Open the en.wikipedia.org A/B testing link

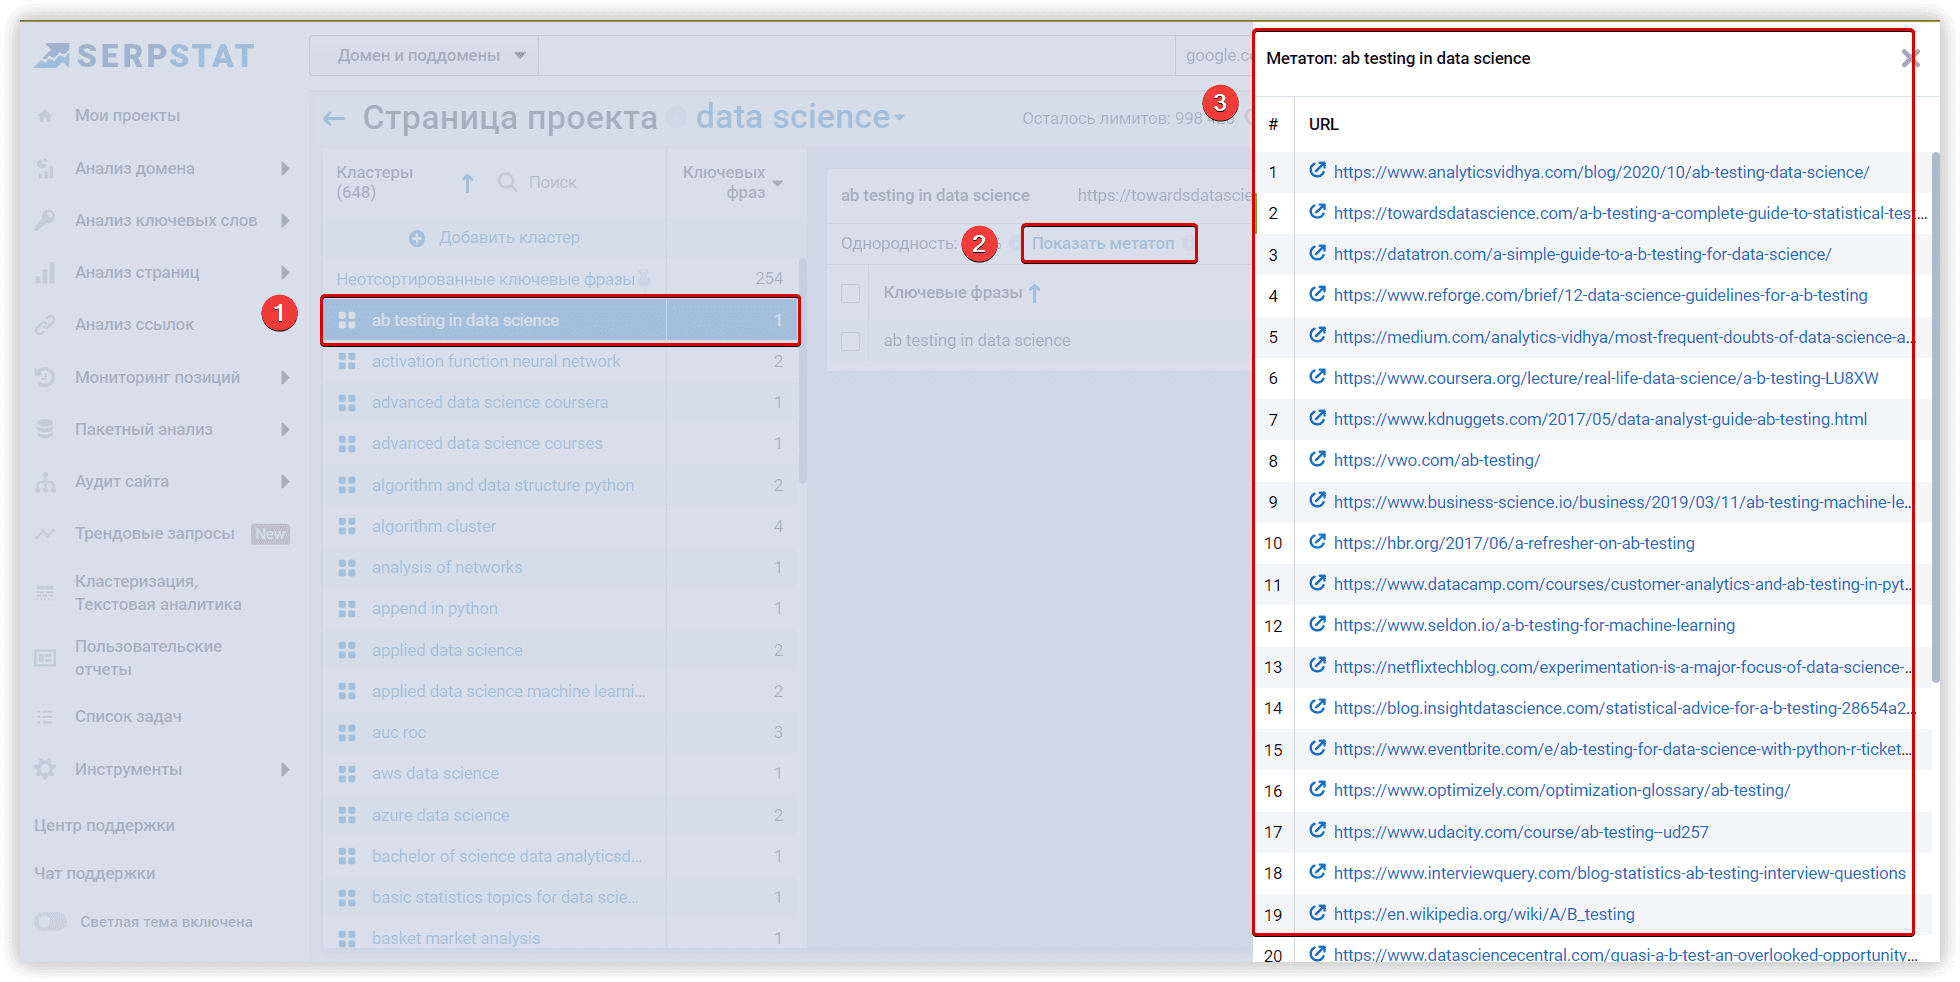[1483, 914]
